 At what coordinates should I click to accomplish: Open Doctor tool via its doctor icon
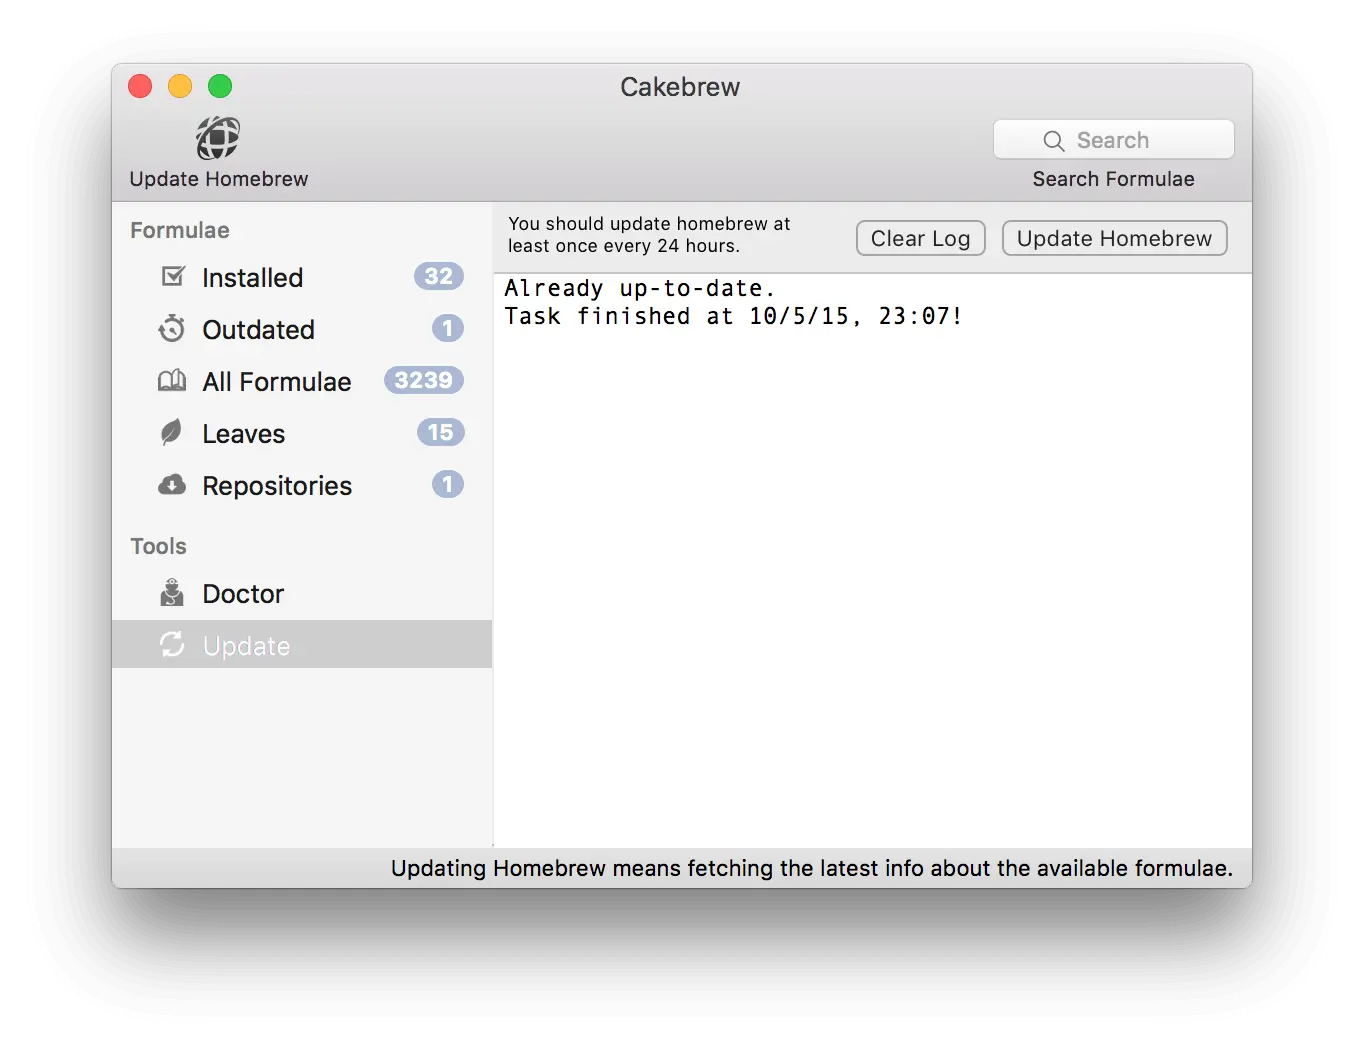172,593
